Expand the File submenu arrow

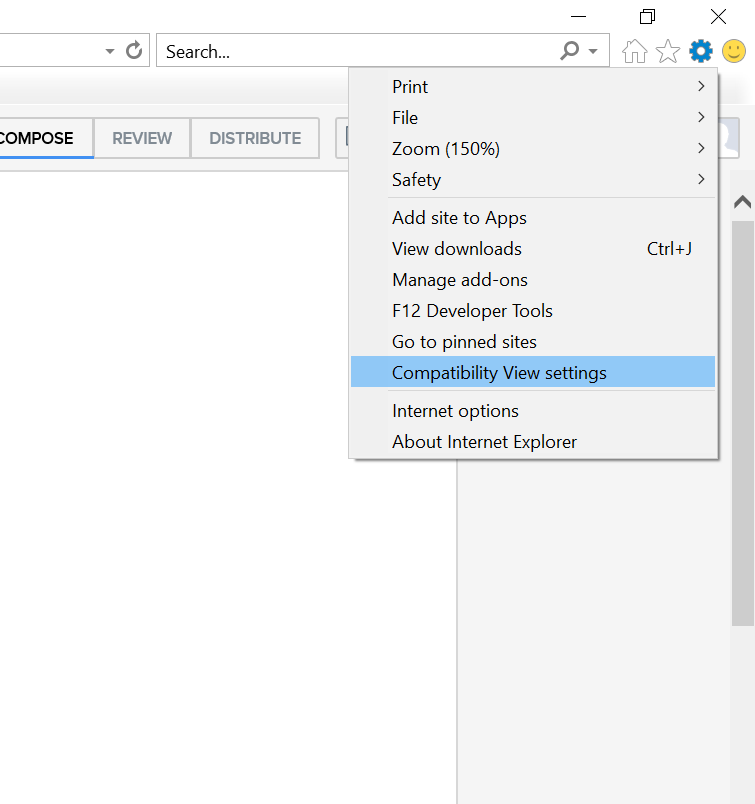(x=701, y=117)
